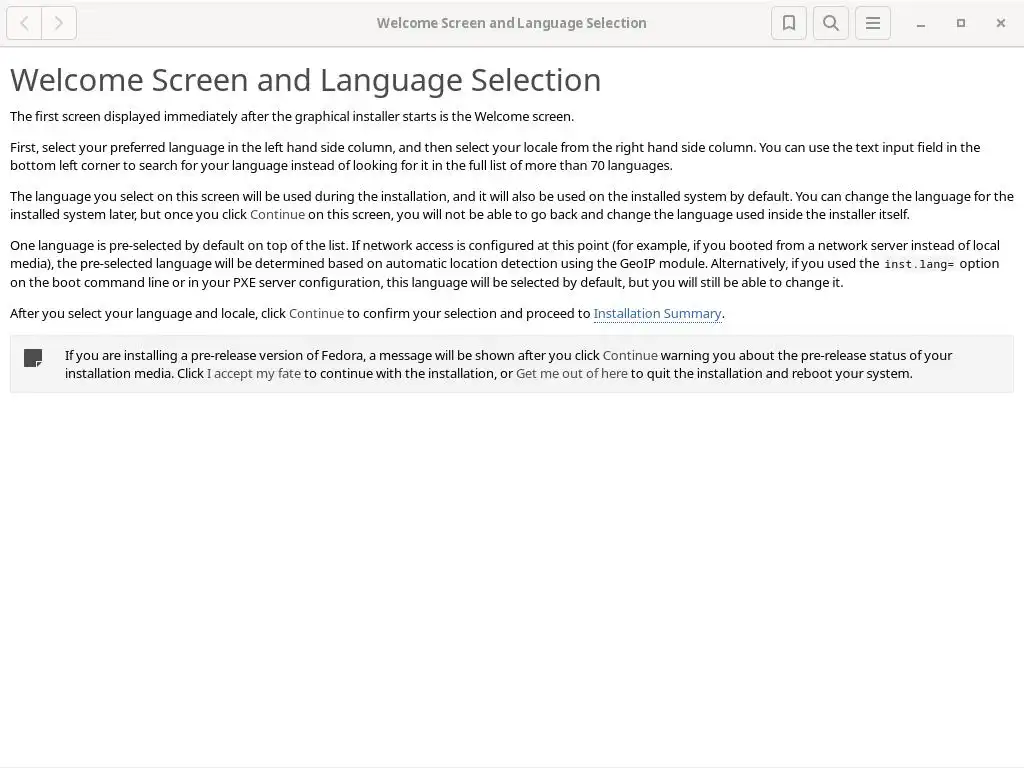
Task: Open the hamburger application menu
Action: [x=873, y=23]
